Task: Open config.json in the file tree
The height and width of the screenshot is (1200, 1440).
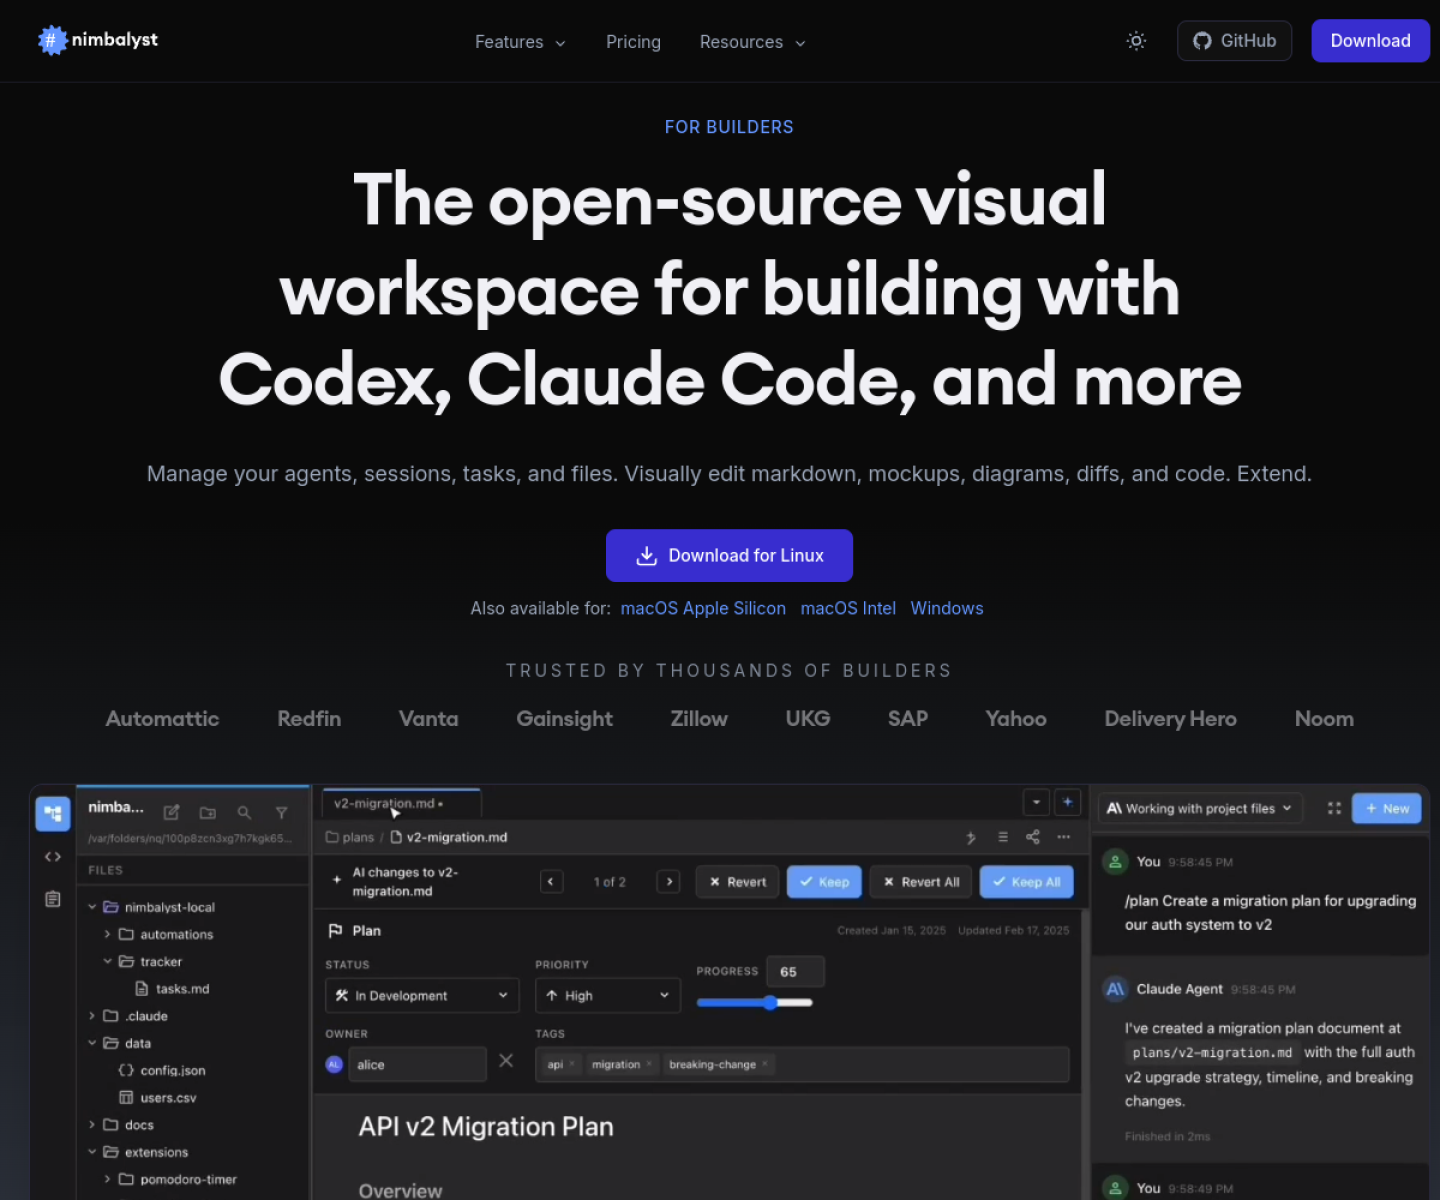Action: click(x=162, y=1070)
